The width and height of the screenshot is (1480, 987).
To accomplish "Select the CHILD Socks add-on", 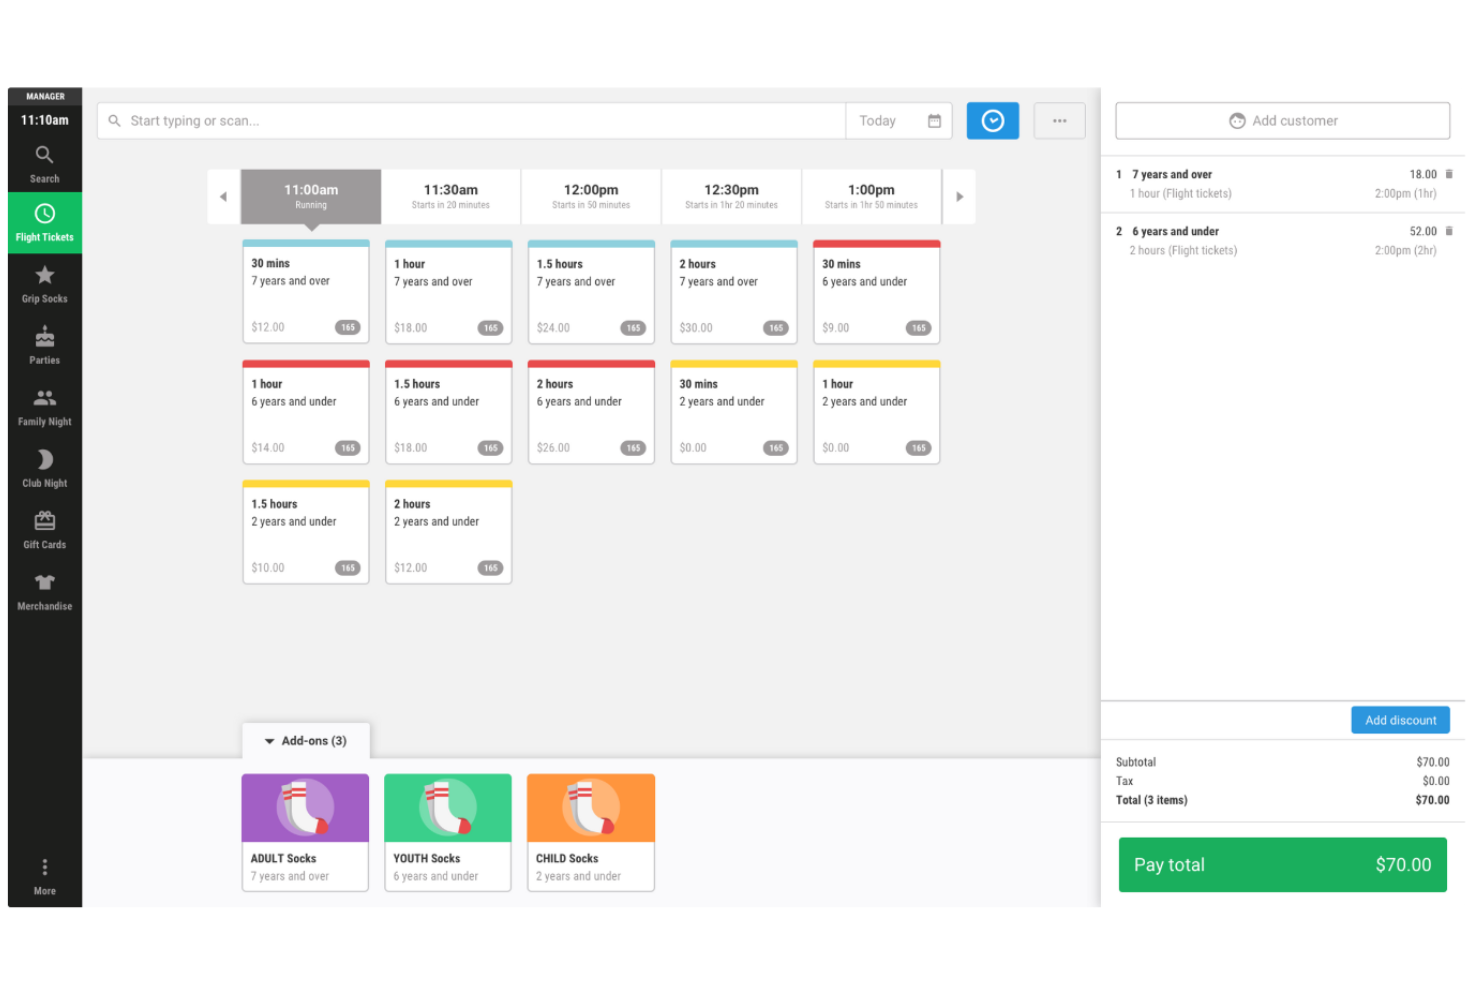I will coord(590,832).
